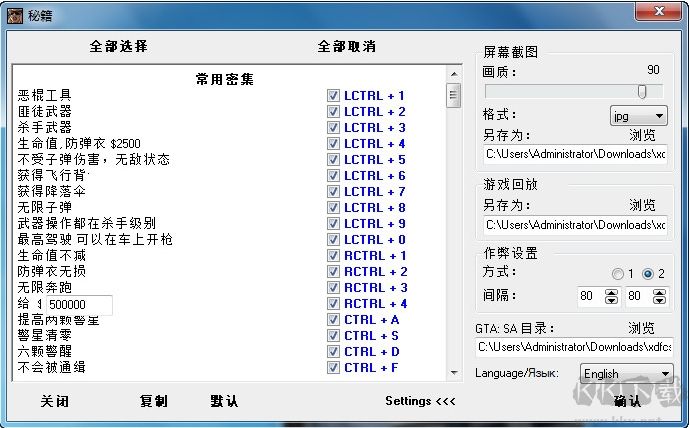Select cheat method radio option 1

[617, 274]
